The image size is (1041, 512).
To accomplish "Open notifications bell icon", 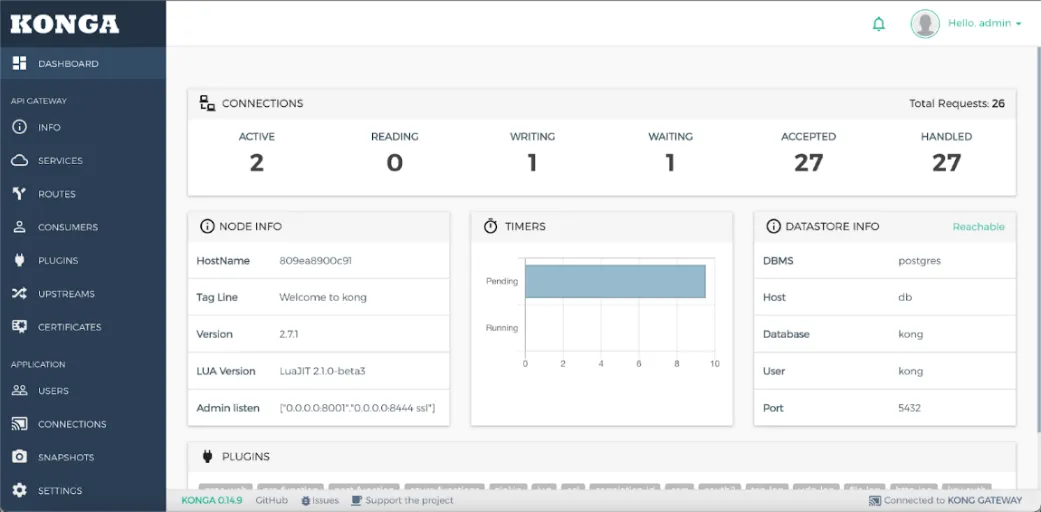I will point(879,25).
